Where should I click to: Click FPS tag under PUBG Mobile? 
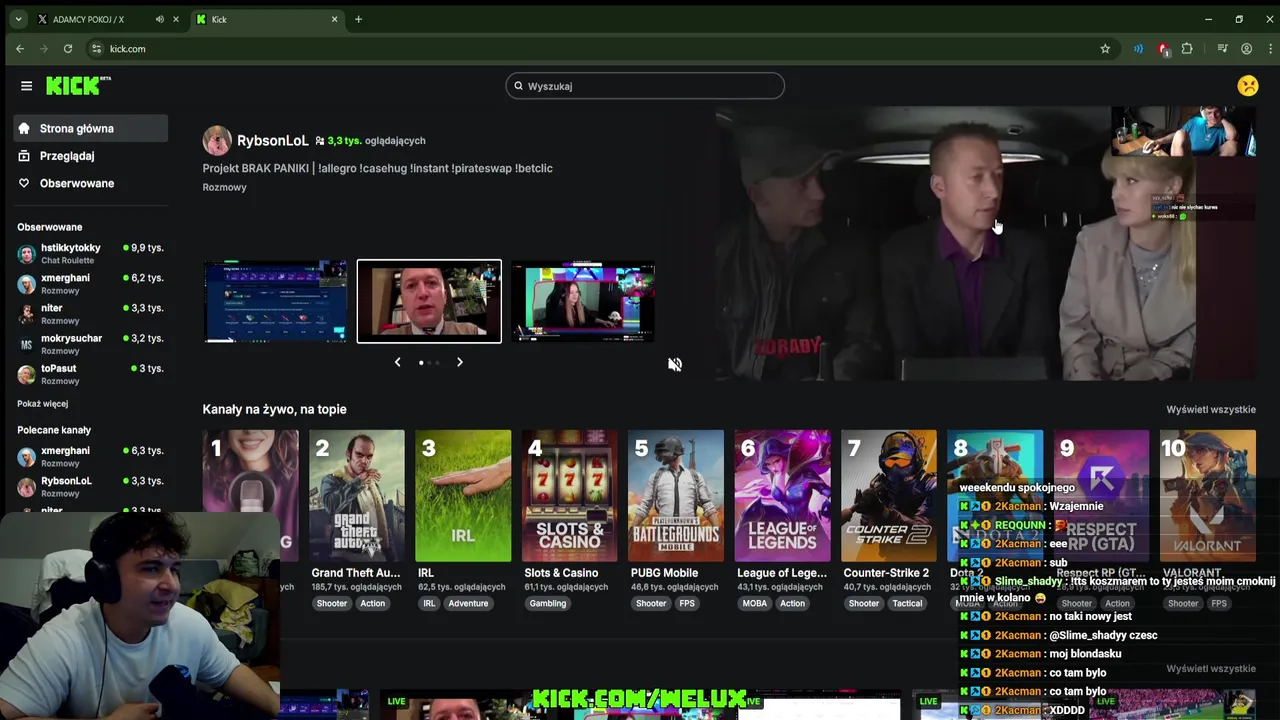pos(687,604)
